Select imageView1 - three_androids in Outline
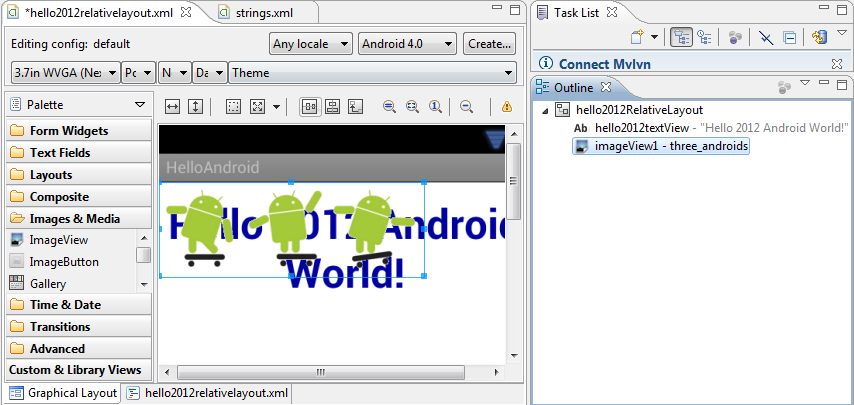The height and width of the screenshot is (405, 854). point(661,146)
